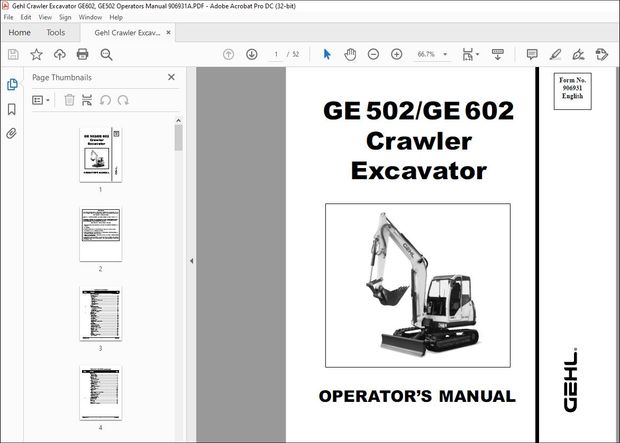Open the Help menu
The image size is (620, 443).
116,17
